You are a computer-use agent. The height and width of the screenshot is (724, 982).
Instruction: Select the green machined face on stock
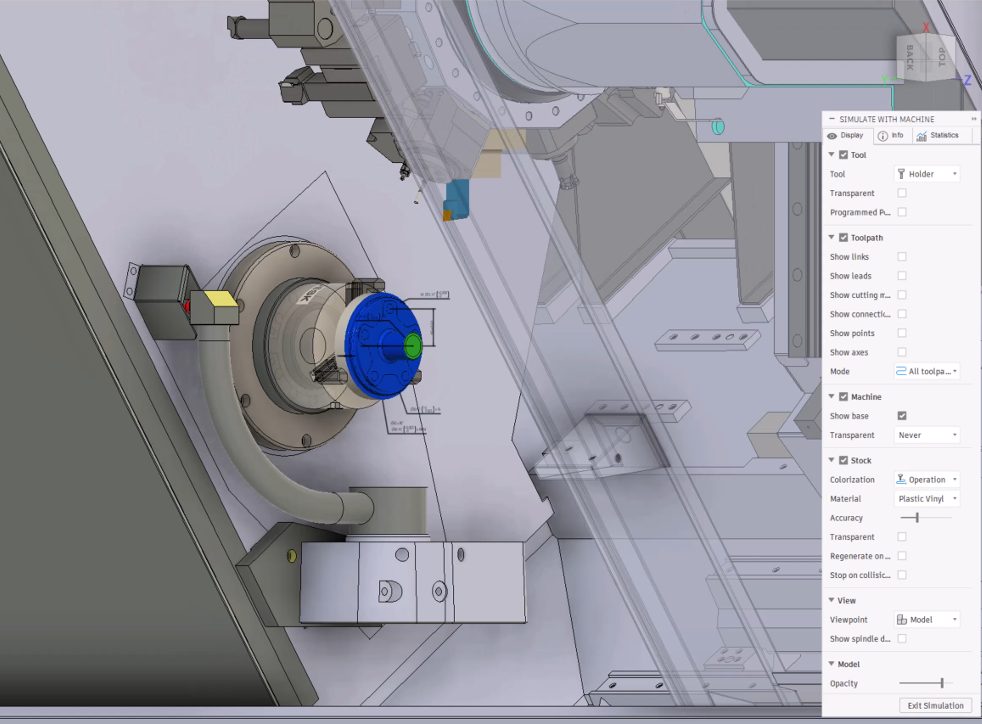[x=412, y=346]
